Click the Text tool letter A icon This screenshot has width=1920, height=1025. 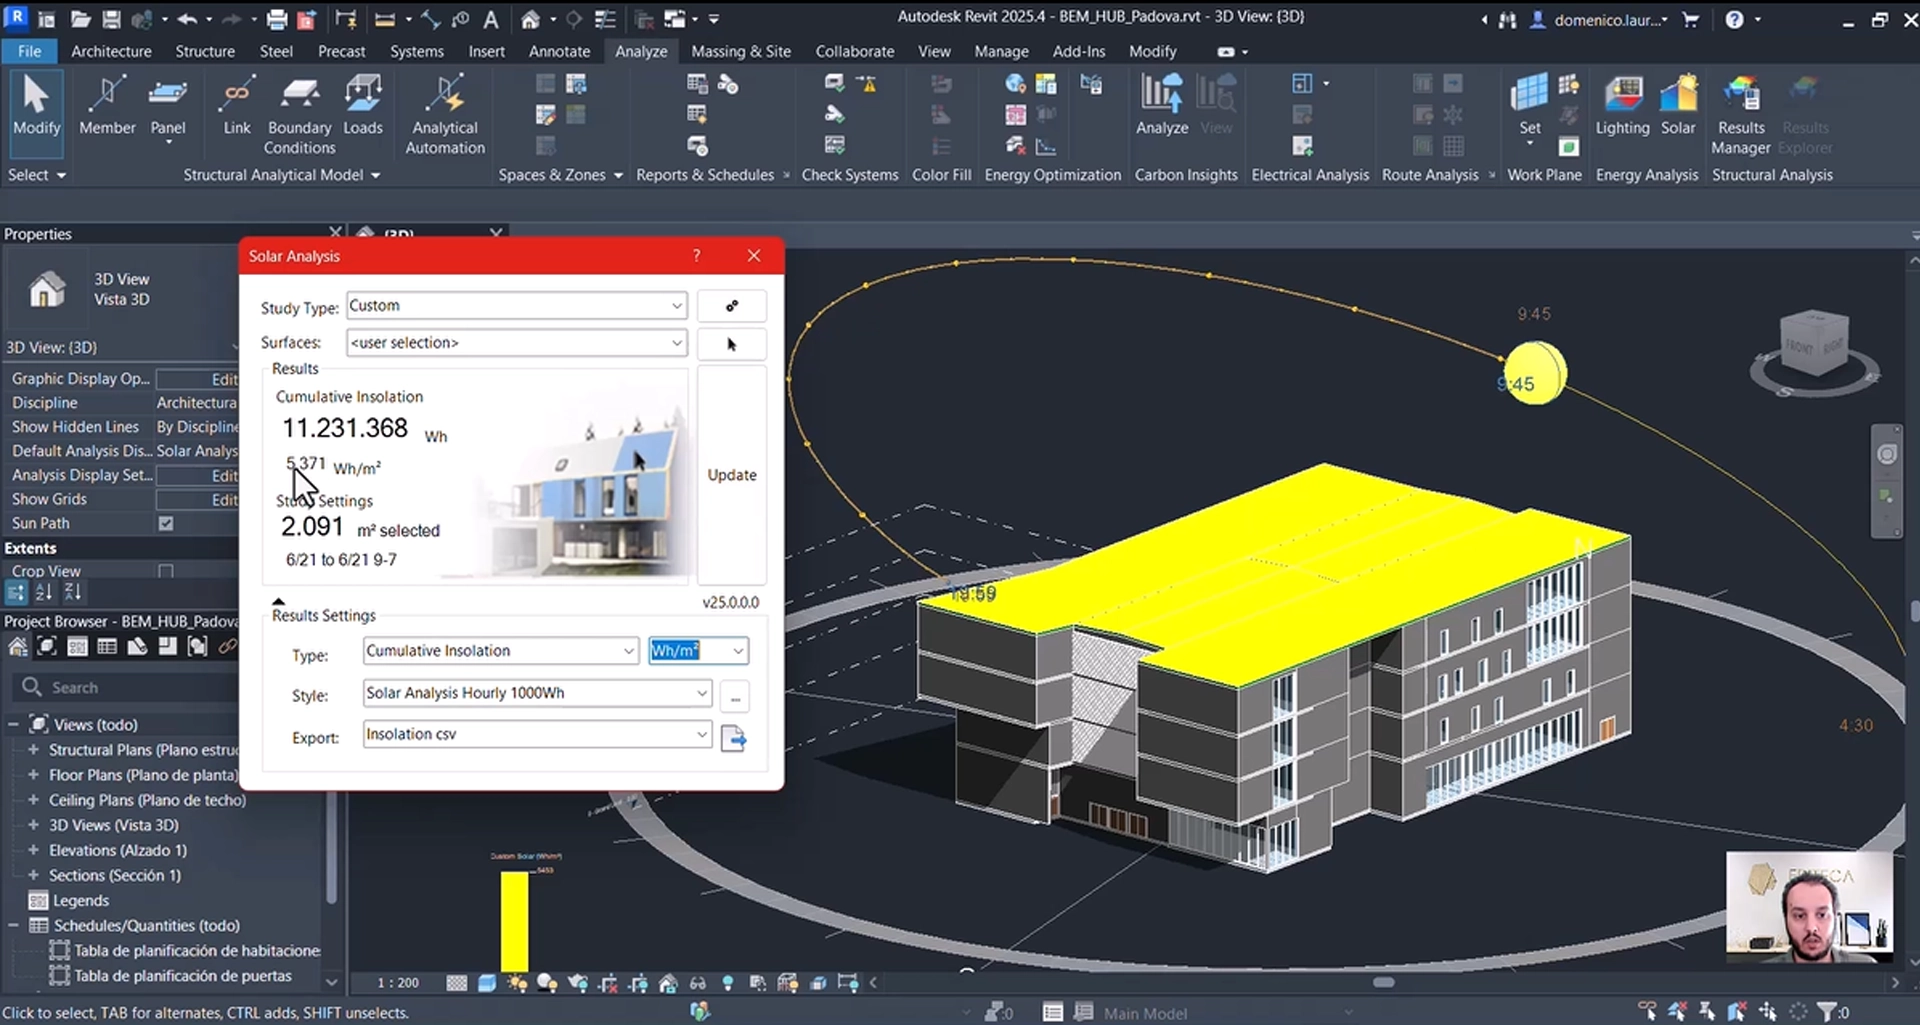(x=491, y=19)
